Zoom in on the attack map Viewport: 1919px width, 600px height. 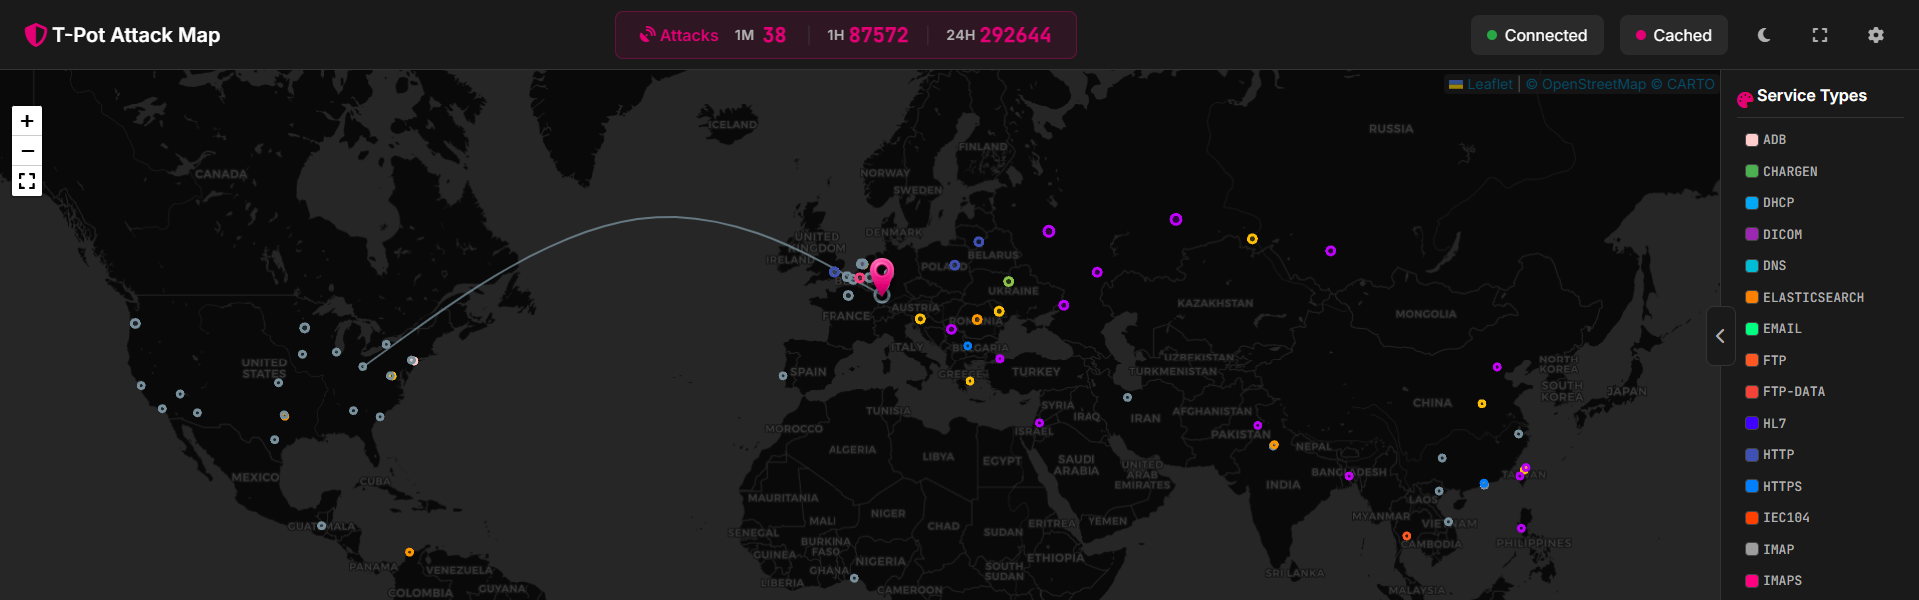(27, 121)
